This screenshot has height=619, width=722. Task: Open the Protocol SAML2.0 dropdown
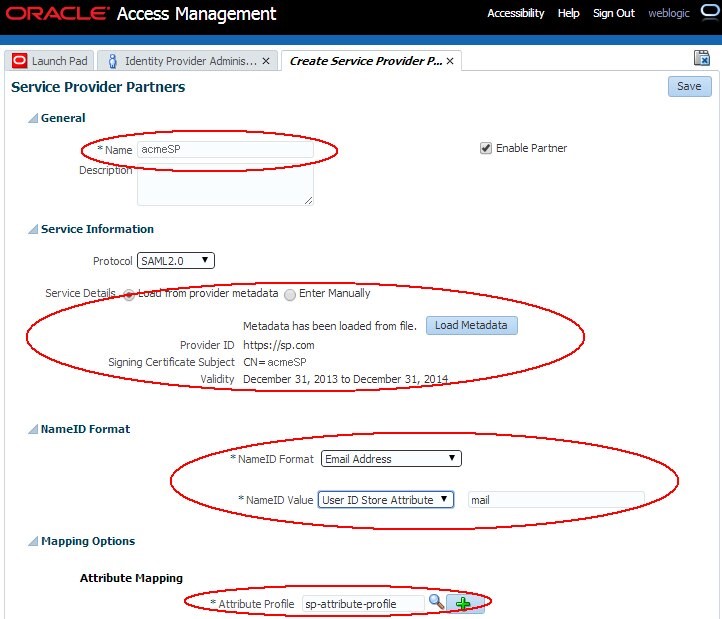[x=176, y=261]
